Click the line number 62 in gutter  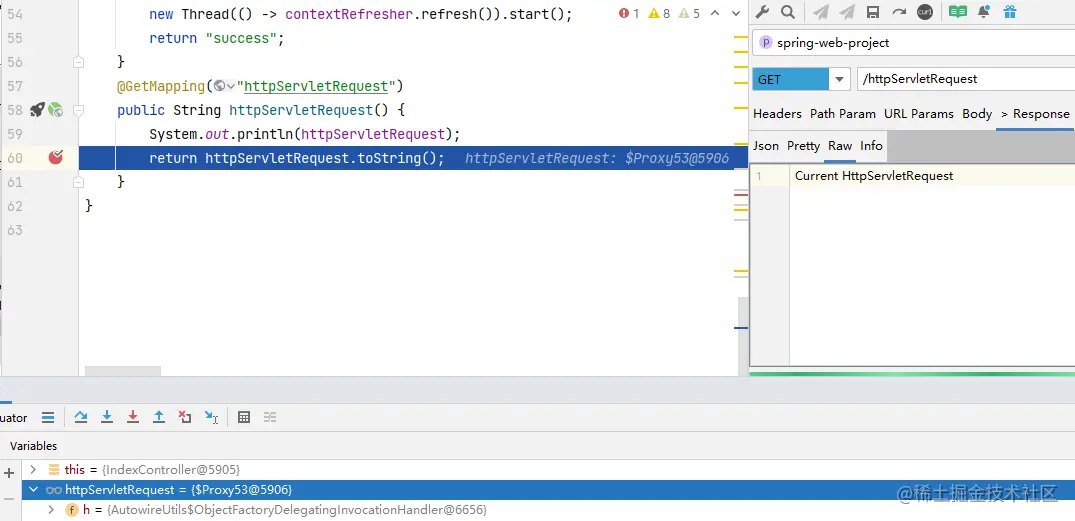tap(14, 206)
